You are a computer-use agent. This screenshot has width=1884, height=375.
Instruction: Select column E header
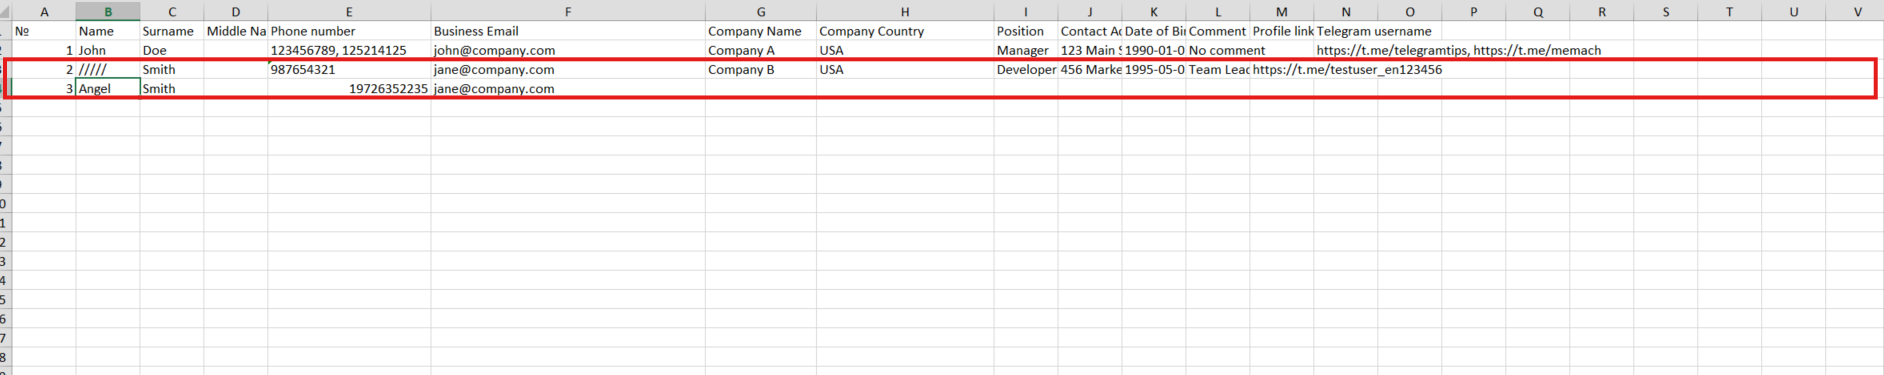[x=349, y=12]
